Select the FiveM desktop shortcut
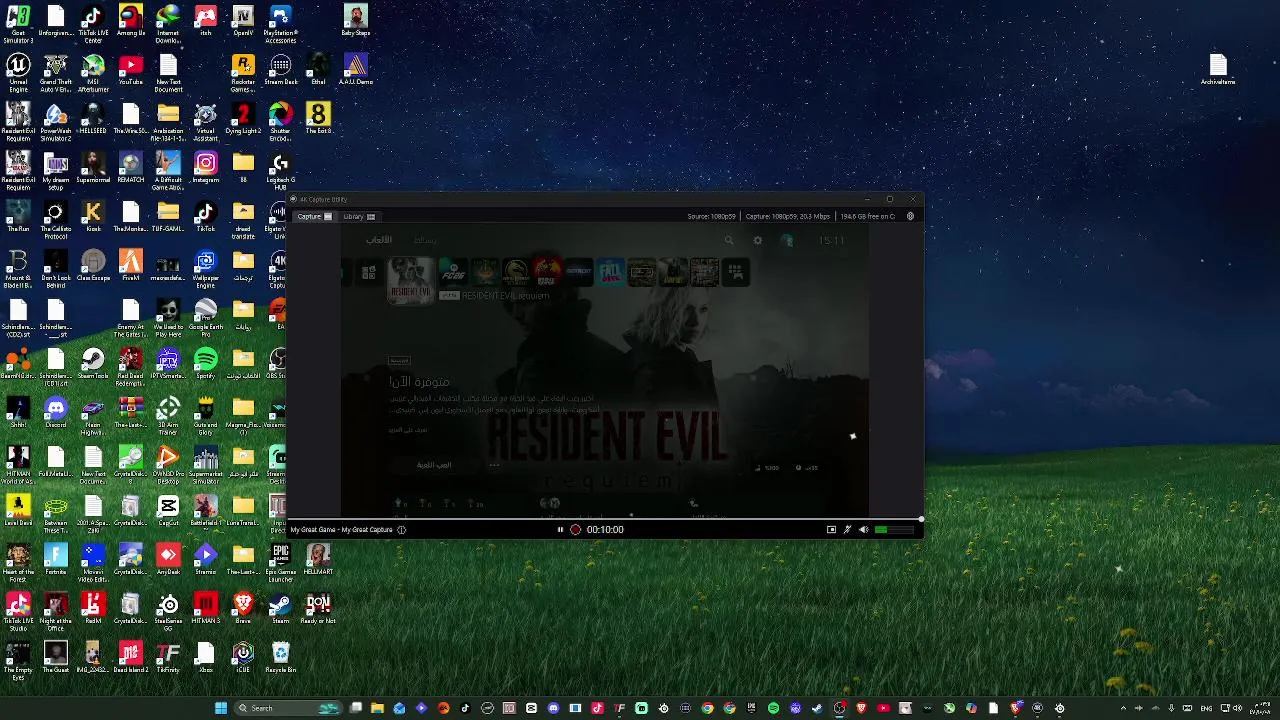 pyautogui.click(x=130, y=267)
